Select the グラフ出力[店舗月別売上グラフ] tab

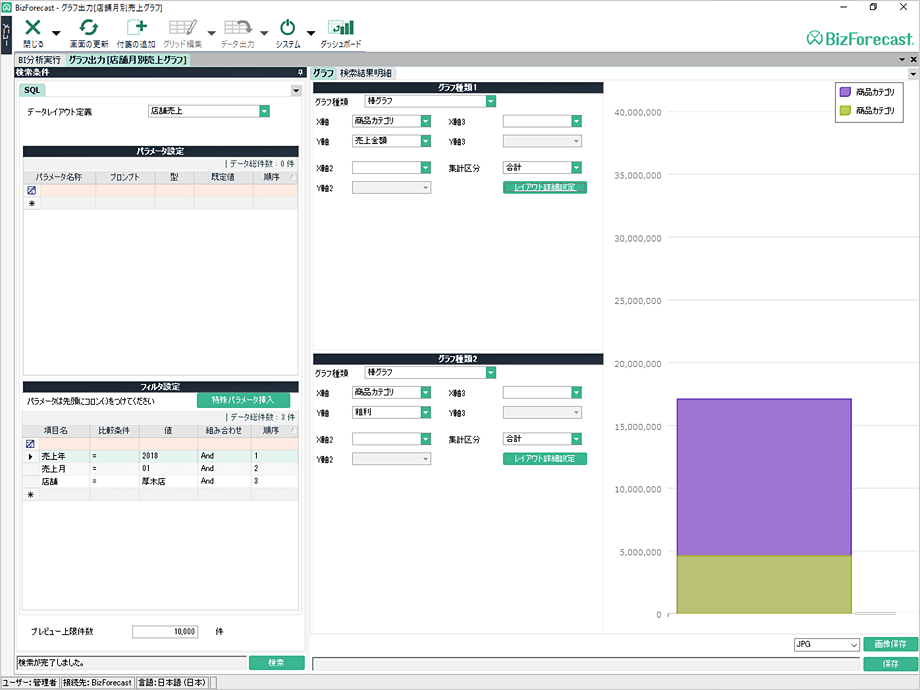pos(127,60)
